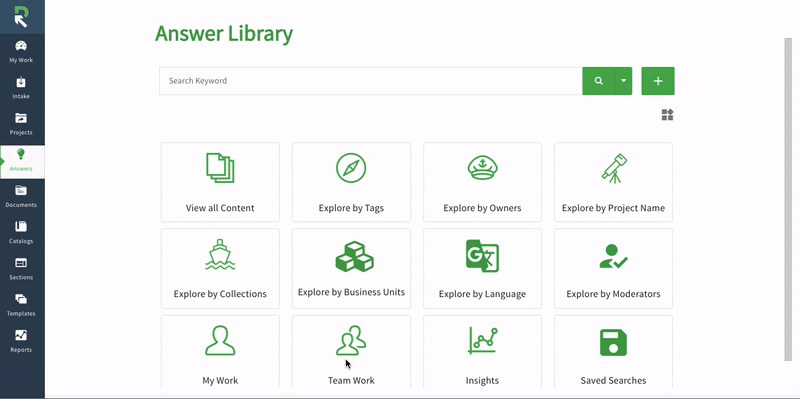Open the My Work tile in library
This screenshot has width=800, height=399.
tap(220, 352)
